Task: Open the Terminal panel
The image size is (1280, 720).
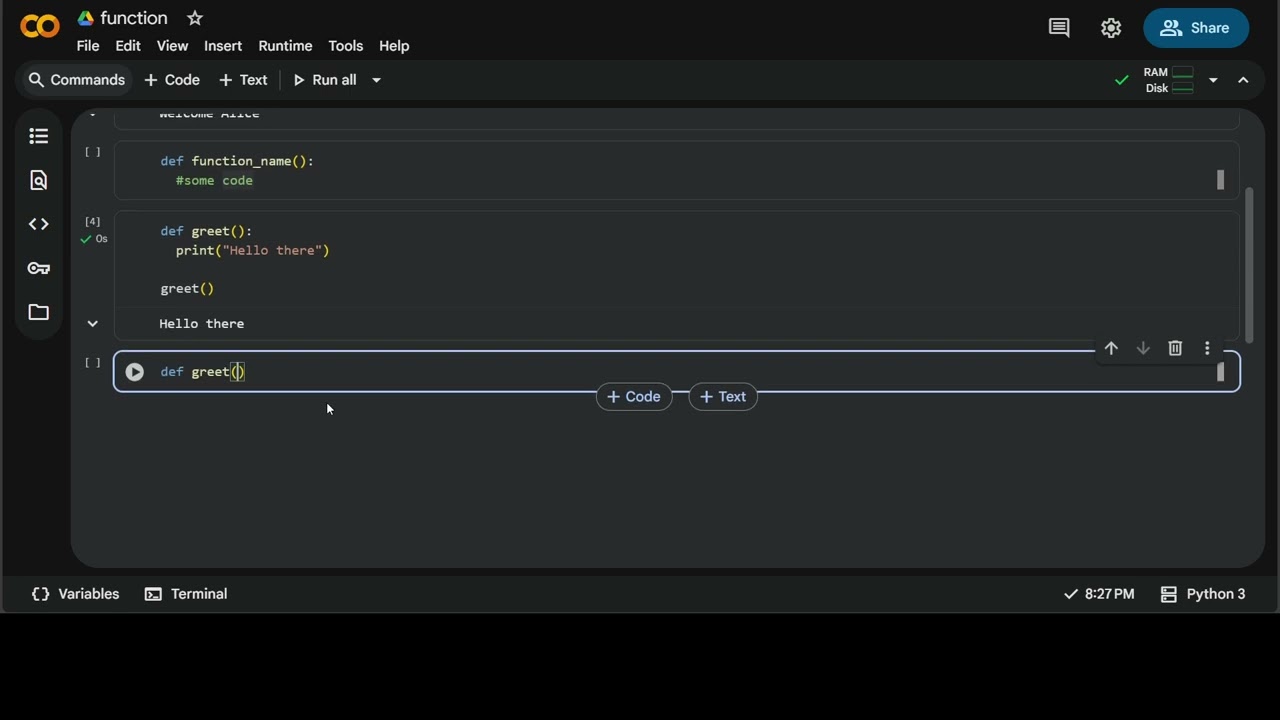Action: [x=186, y=594]
